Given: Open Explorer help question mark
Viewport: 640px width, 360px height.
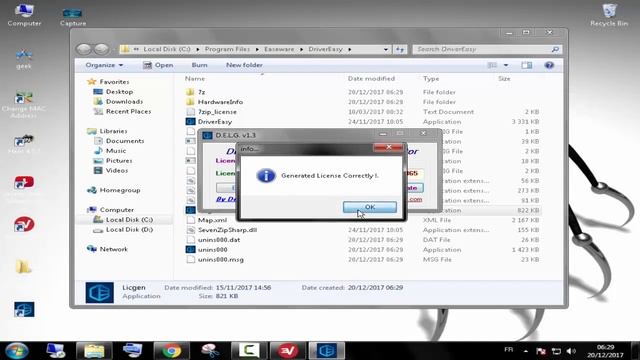Looking at the screenshot, I should click(549, 65).
